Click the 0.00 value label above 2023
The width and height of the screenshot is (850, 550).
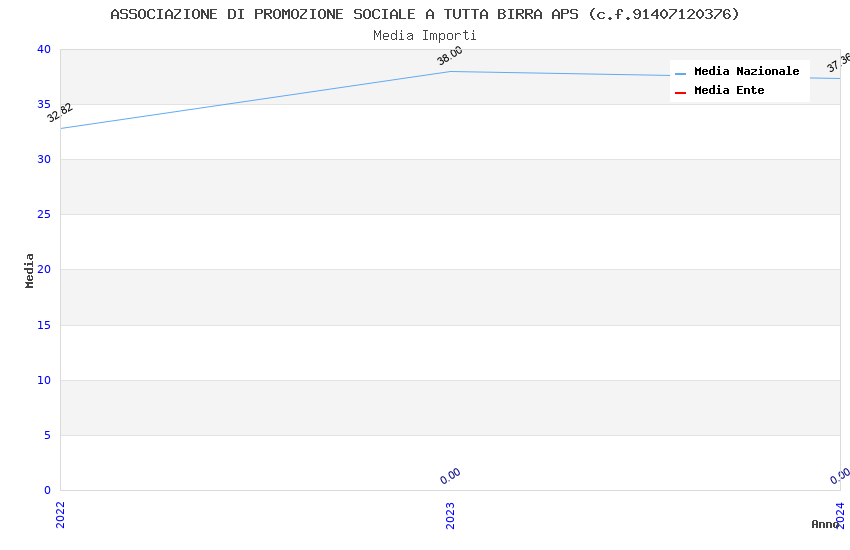click(450, 476)
